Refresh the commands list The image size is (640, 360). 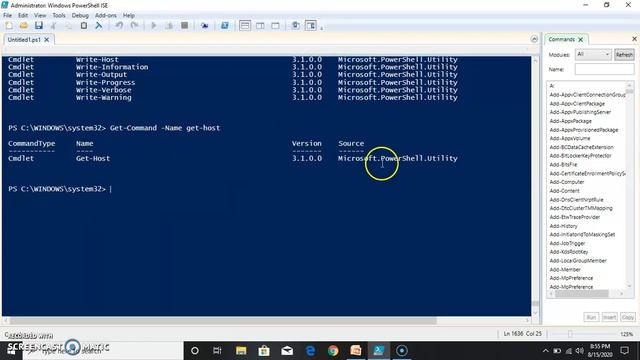pyautogui.click(x=624, y=55)
